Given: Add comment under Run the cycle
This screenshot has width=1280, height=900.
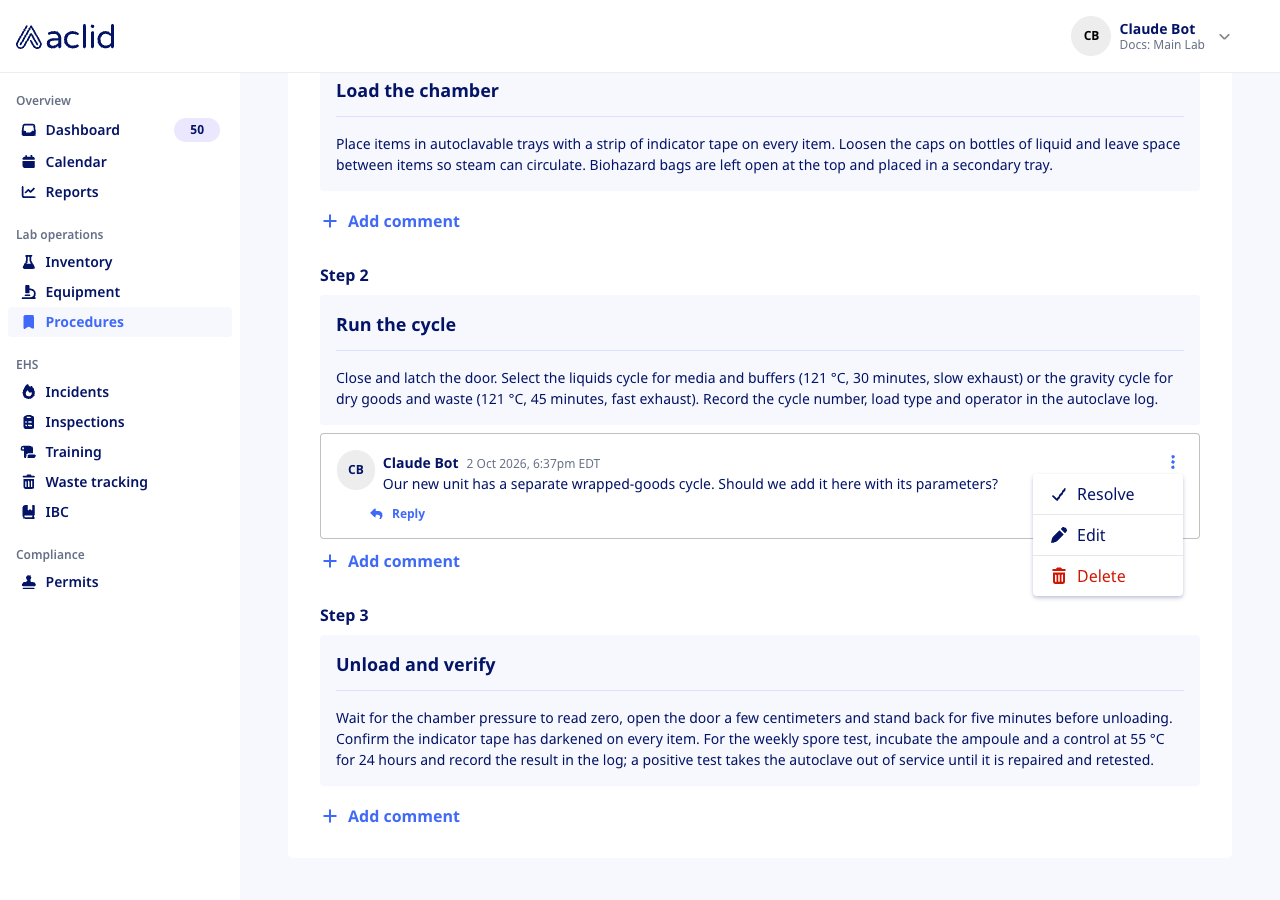Looking at the screenshot, I should 391,561.
